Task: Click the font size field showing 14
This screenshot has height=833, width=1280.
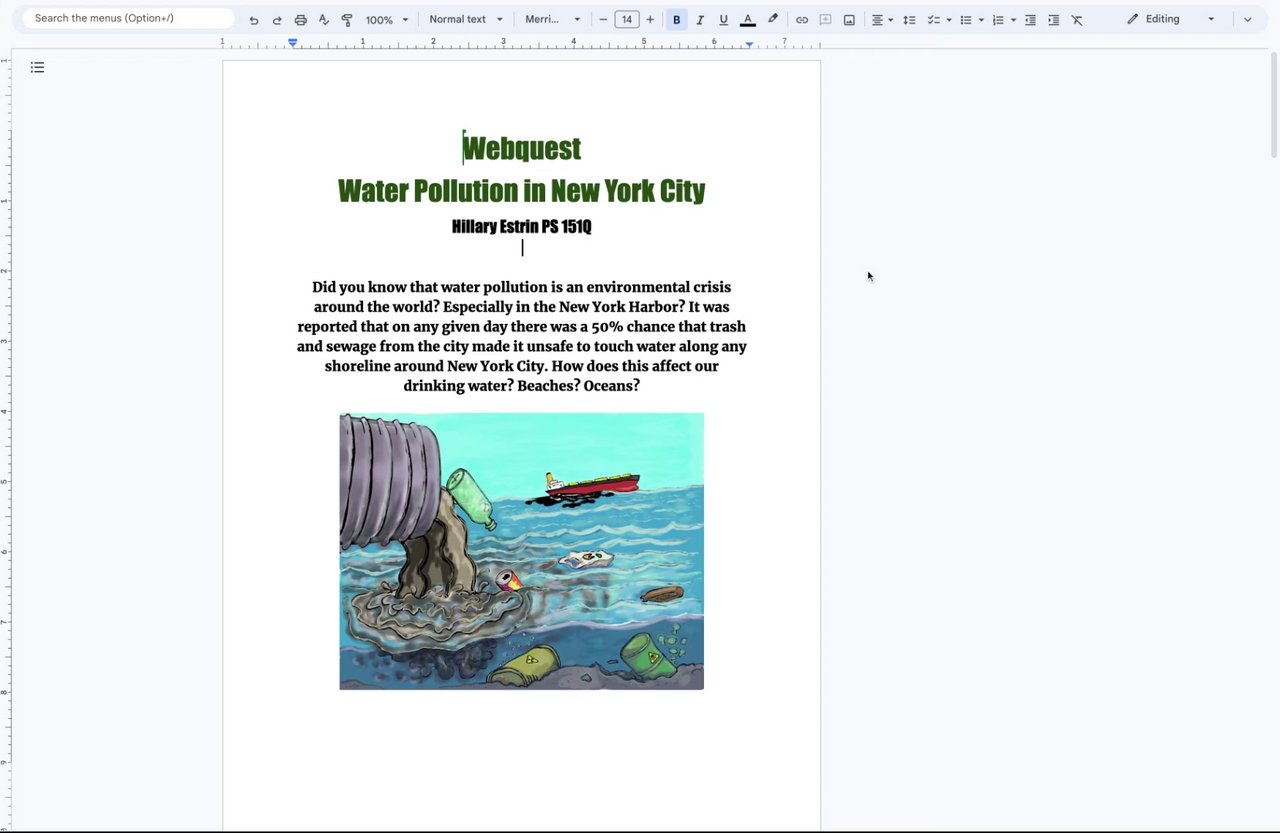Action: click(x=627, y=19)
